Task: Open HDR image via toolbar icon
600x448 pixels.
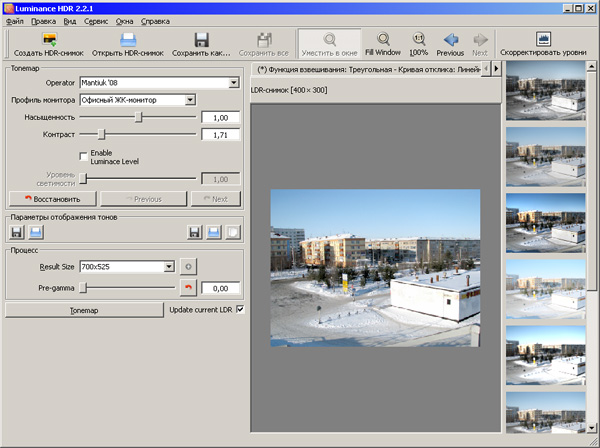Action: point(127,39)
